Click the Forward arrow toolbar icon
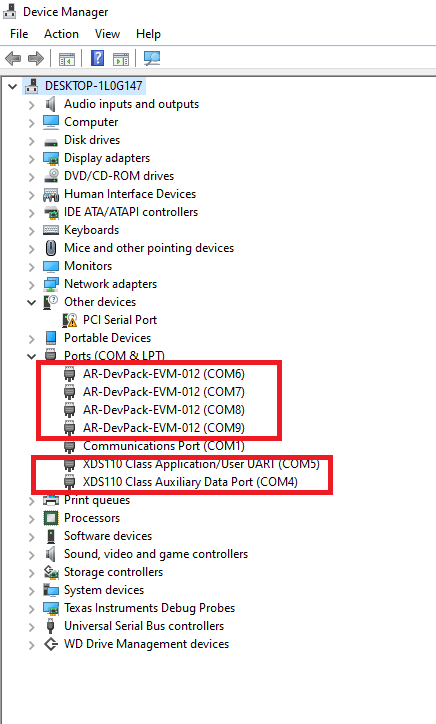 pos(36,59)
